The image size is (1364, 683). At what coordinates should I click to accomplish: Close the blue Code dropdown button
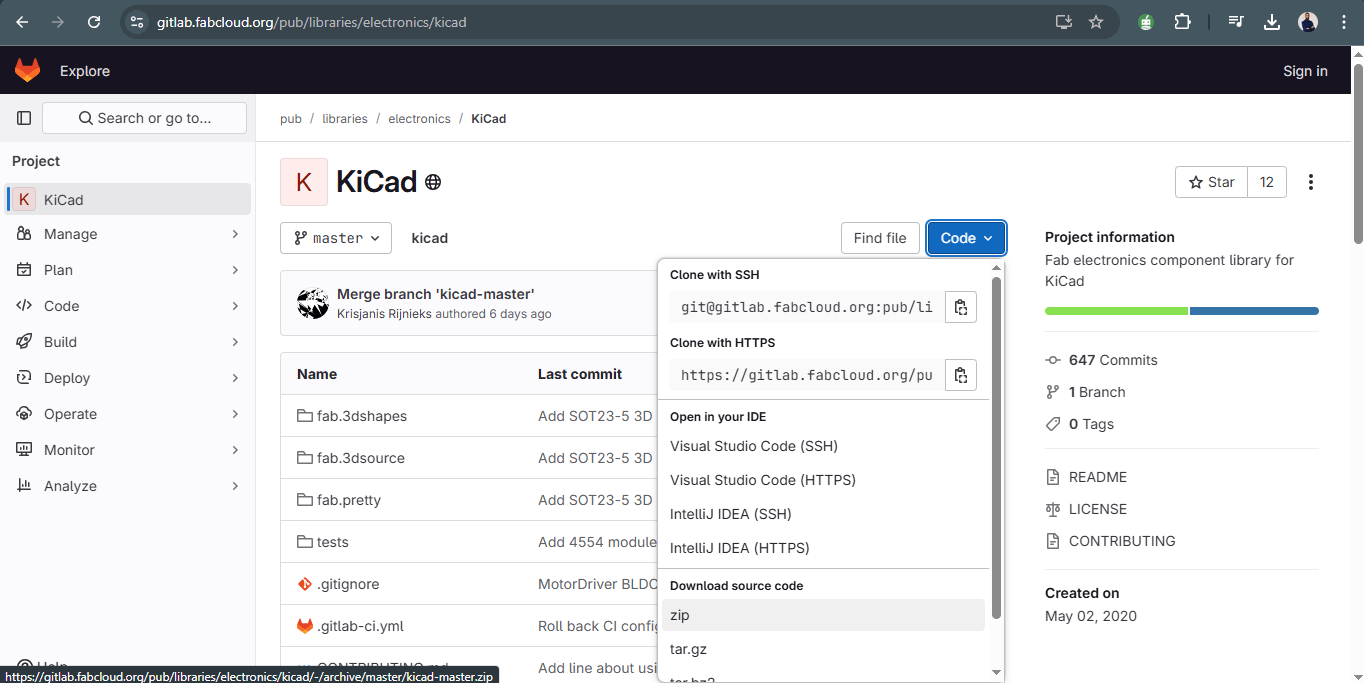(x=966, y=238)
